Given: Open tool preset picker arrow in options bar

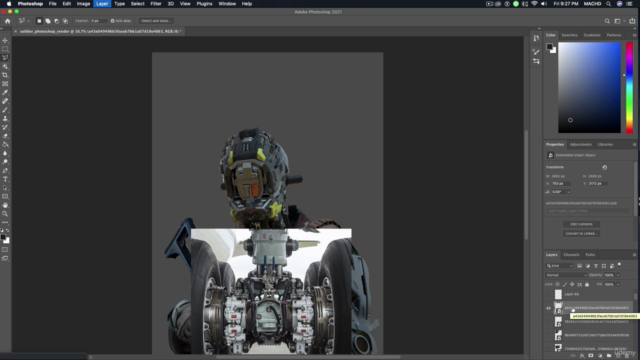Looking at the screenshot, I should (28, 21).
